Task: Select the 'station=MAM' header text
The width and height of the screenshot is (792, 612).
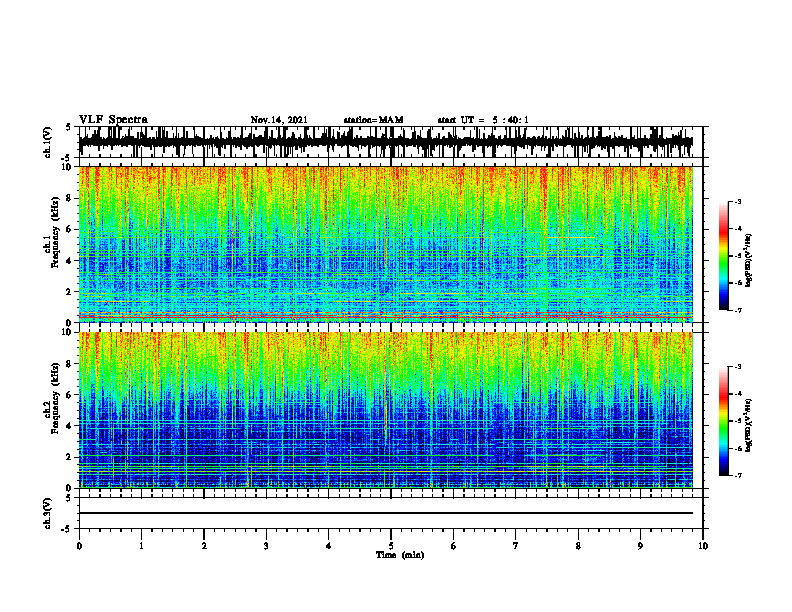Action: point(374,120)
